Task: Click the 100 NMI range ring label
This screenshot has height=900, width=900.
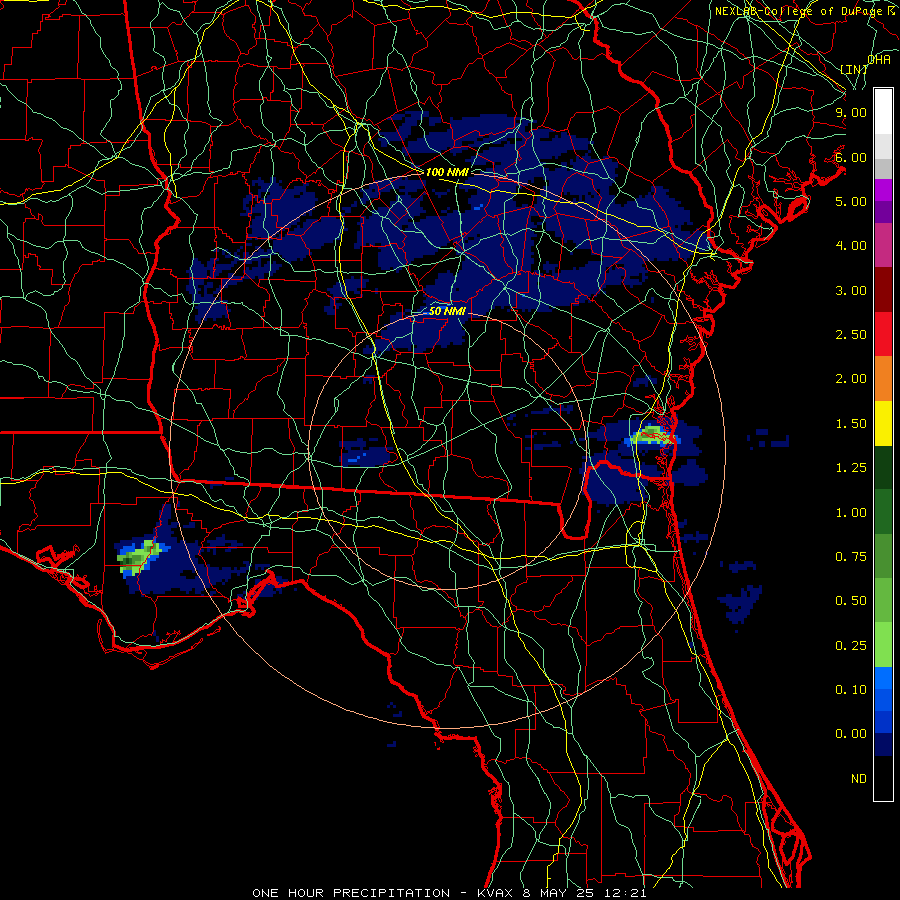Action: 447,172
